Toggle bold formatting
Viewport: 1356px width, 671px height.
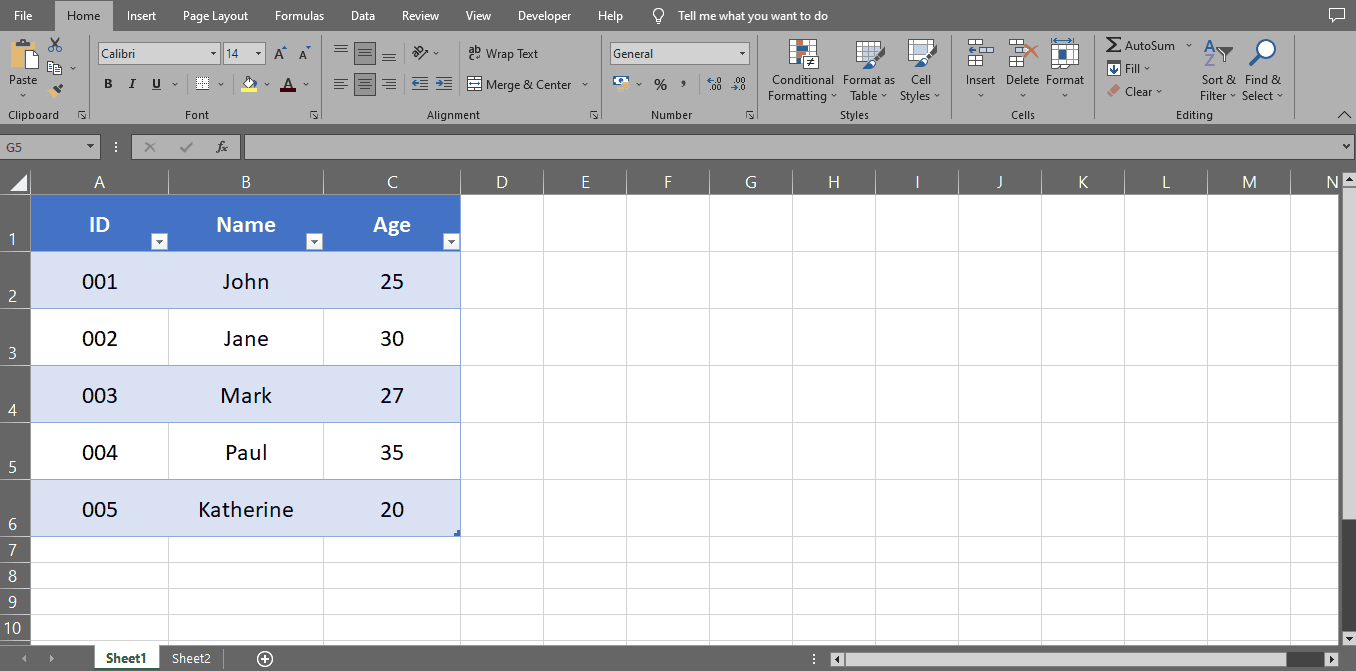[108, 84]
